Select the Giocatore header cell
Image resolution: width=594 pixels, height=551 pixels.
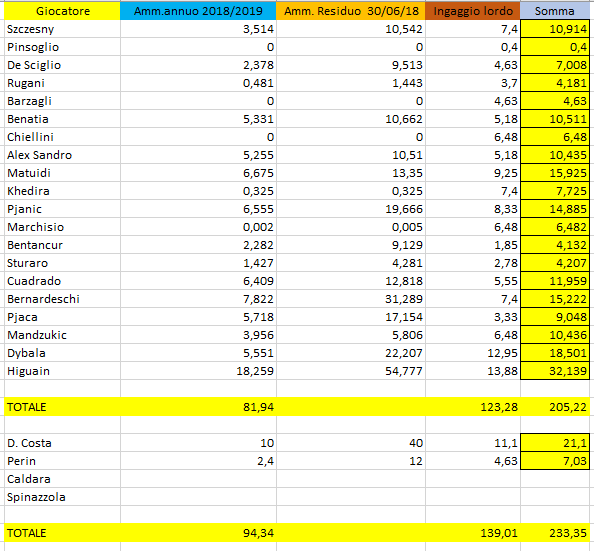tap(63, 11)
